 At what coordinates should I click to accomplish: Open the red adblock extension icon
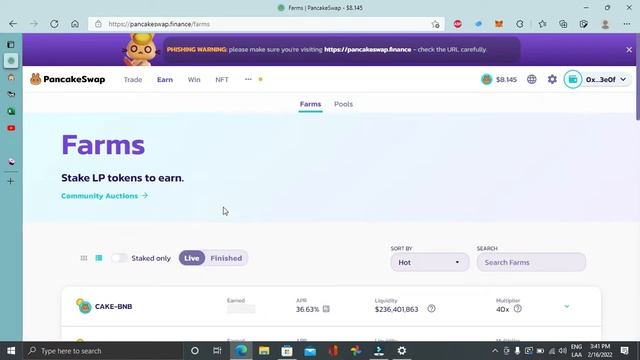[458, 24]
